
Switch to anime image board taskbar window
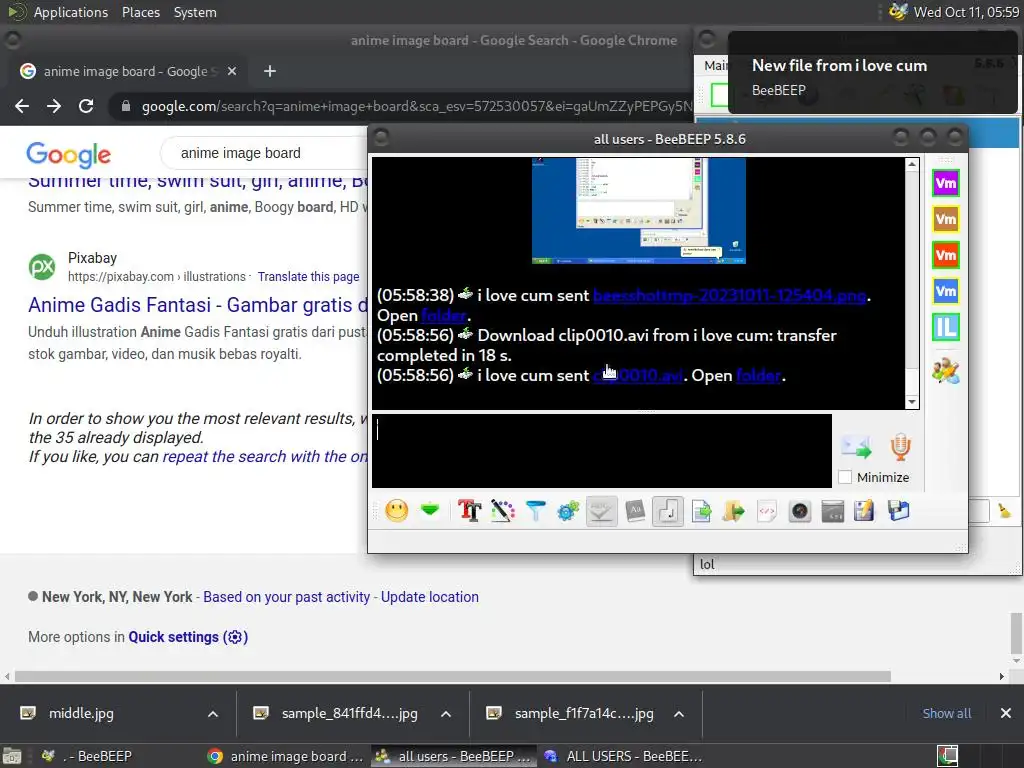[x=284, y=756]
